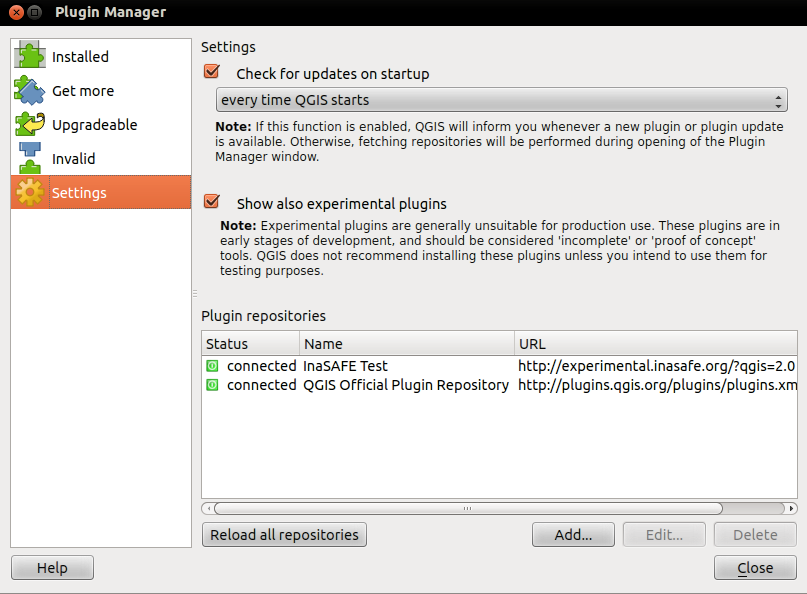
Task: Click the experimental.inasafe.org URL cell
Action: click(657, 366)
